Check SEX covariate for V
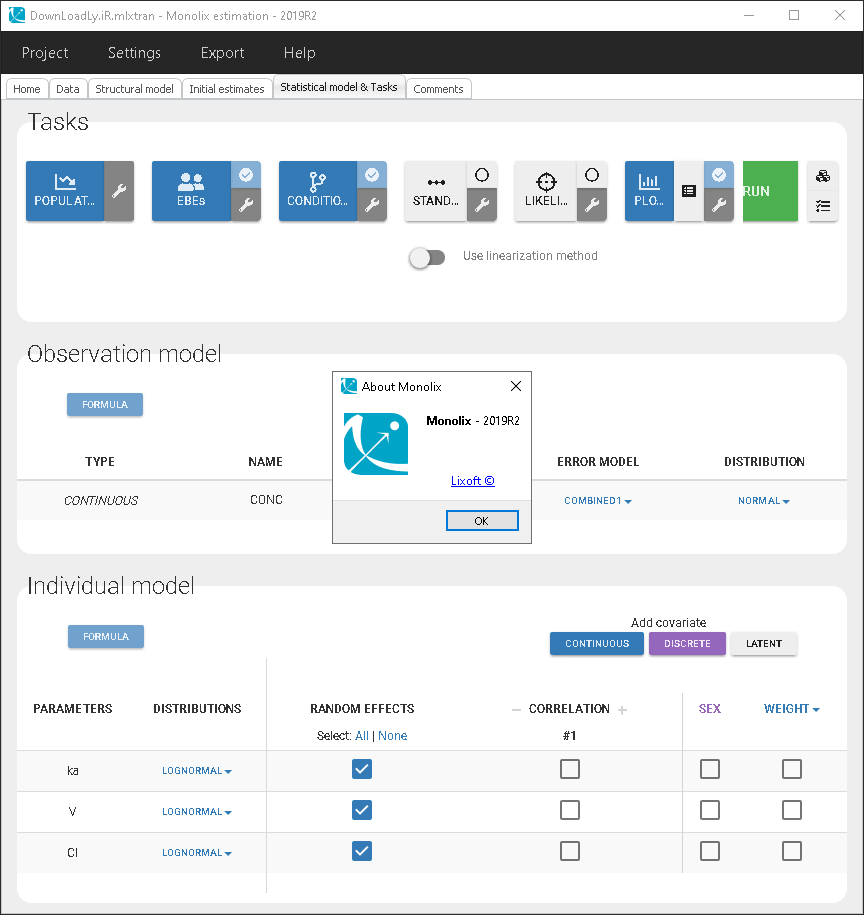This screenshot has width=864, height=915. (x=710, y=810)
